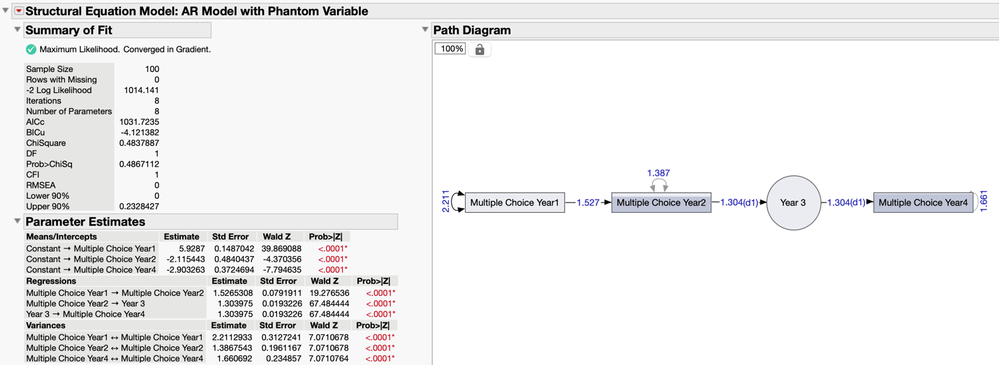Select the Year2 ↔ Year2 variance row

point(212,348)
